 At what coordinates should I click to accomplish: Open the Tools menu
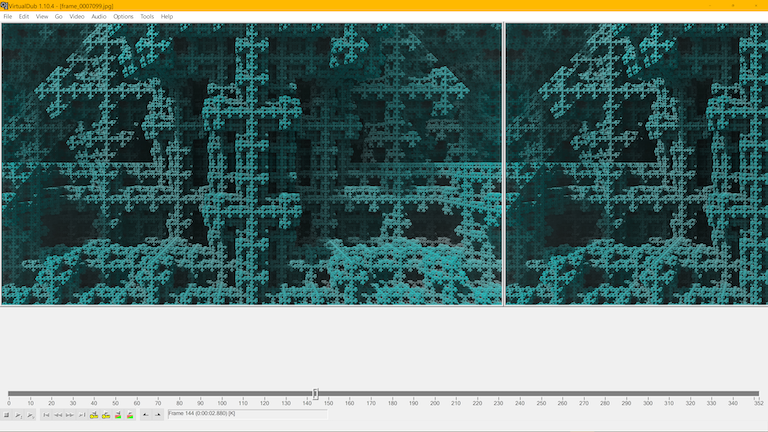(147, 16)
